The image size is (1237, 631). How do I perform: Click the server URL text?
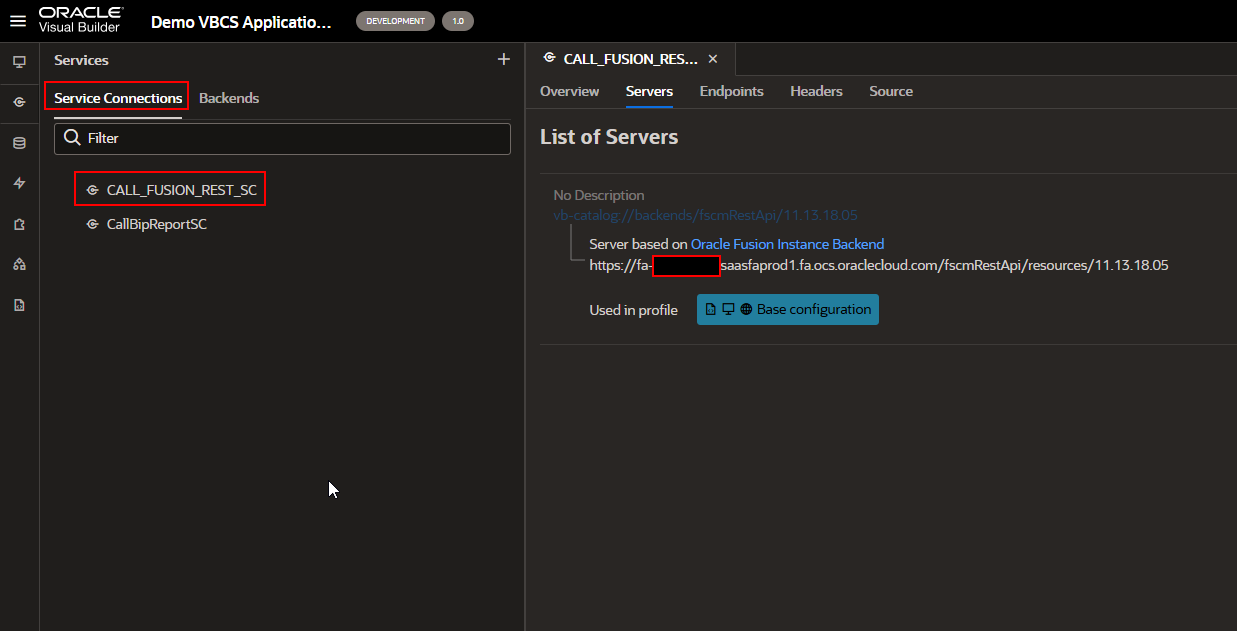click(x=879, y=266)
